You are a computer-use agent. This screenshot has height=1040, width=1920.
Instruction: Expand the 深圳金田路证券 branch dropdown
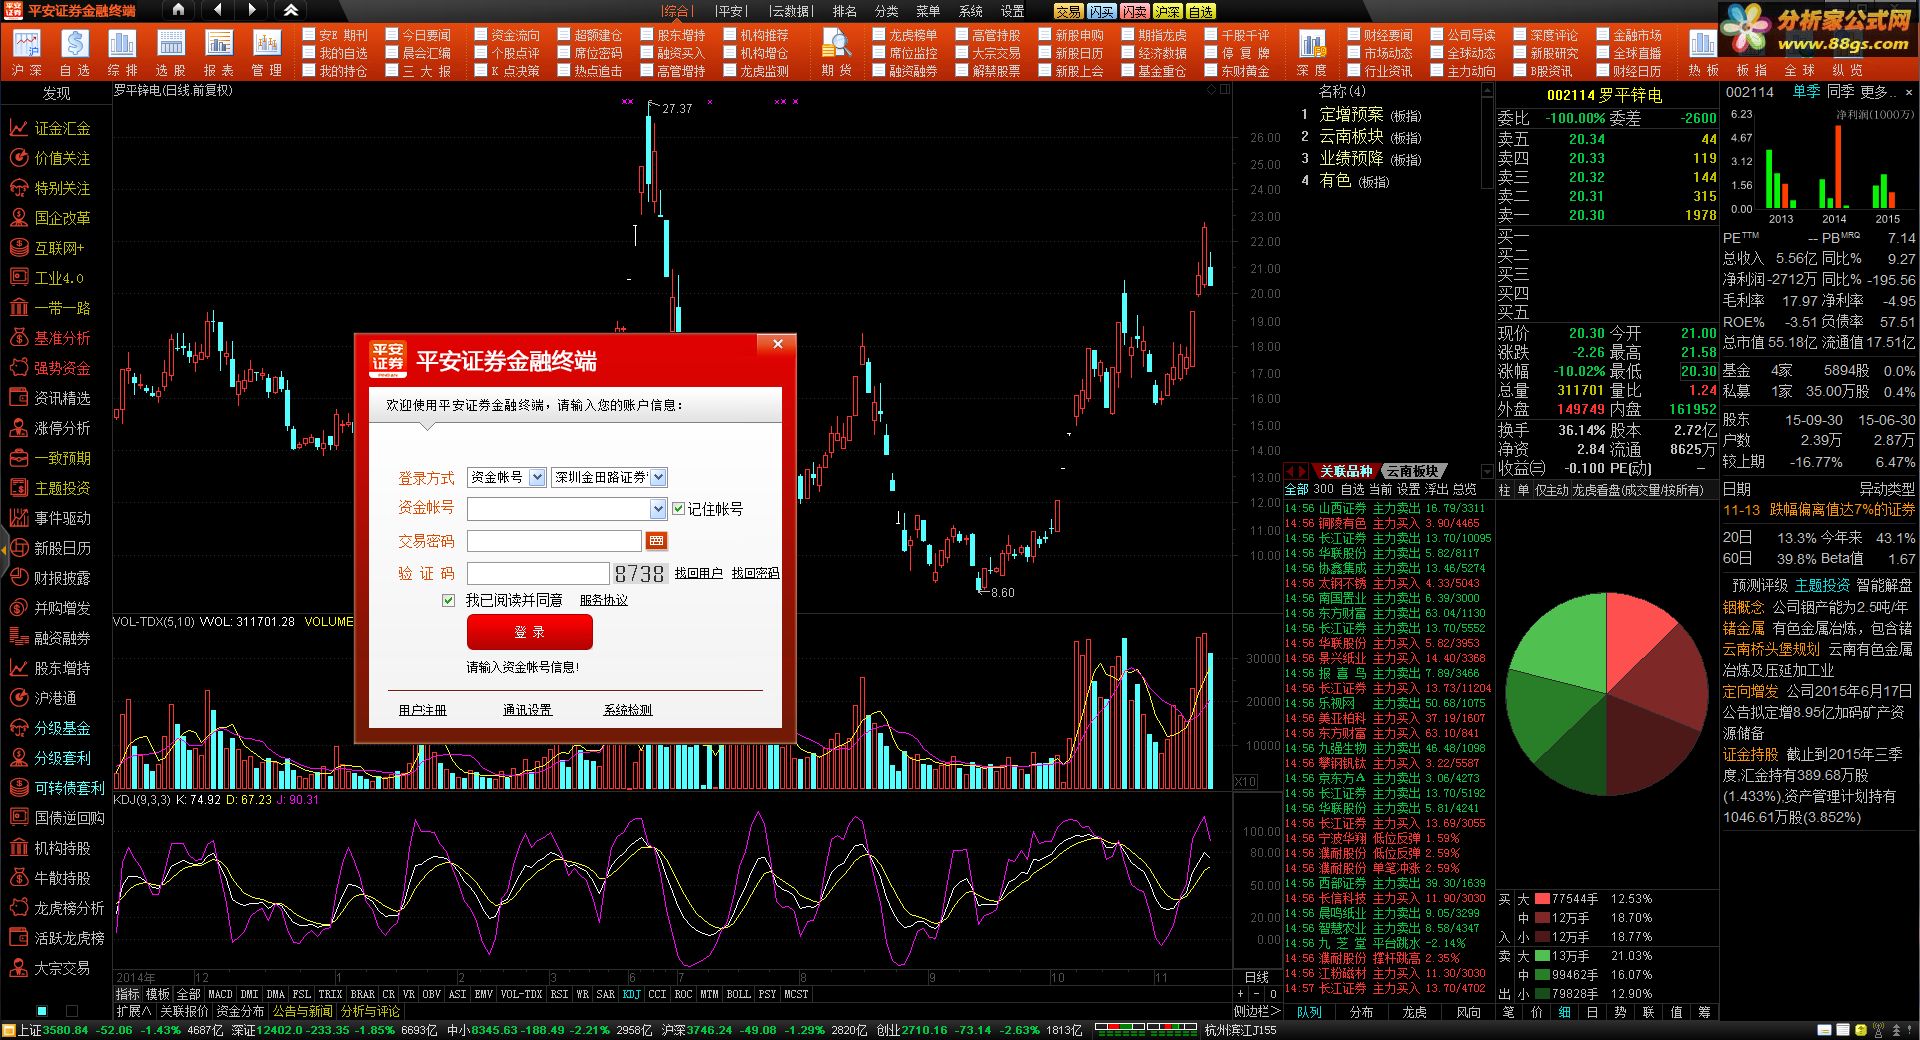658,477
